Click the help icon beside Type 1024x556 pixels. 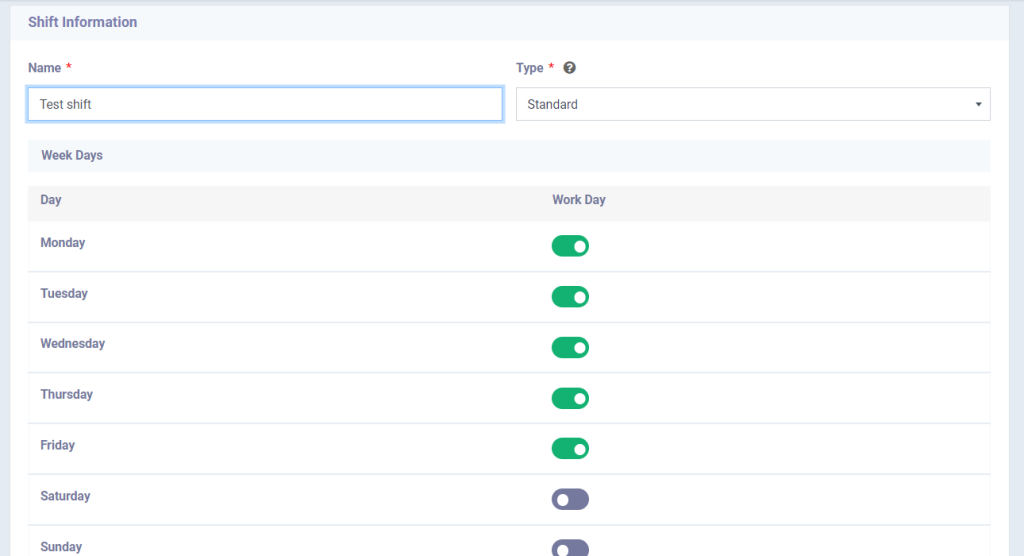tap(570, 68)
